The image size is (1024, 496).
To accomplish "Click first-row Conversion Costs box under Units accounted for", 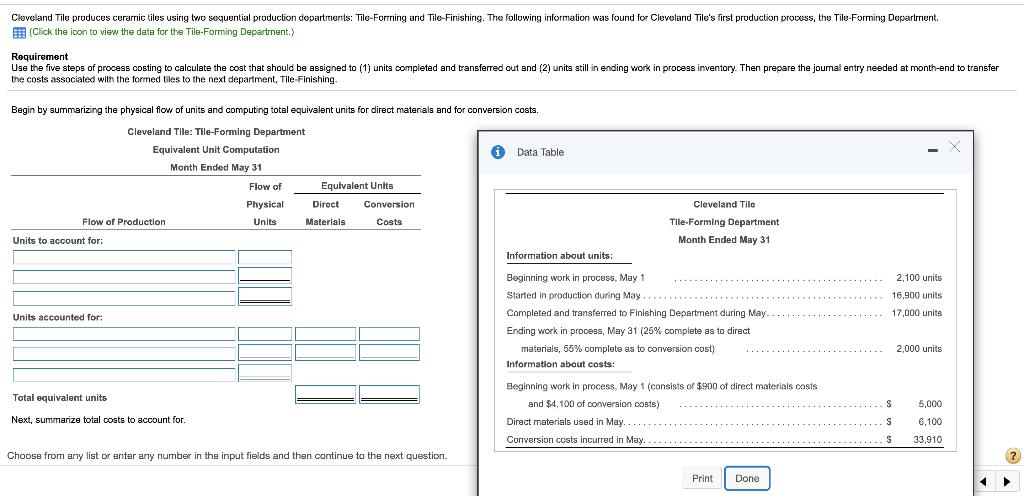I will click(389, 334).
